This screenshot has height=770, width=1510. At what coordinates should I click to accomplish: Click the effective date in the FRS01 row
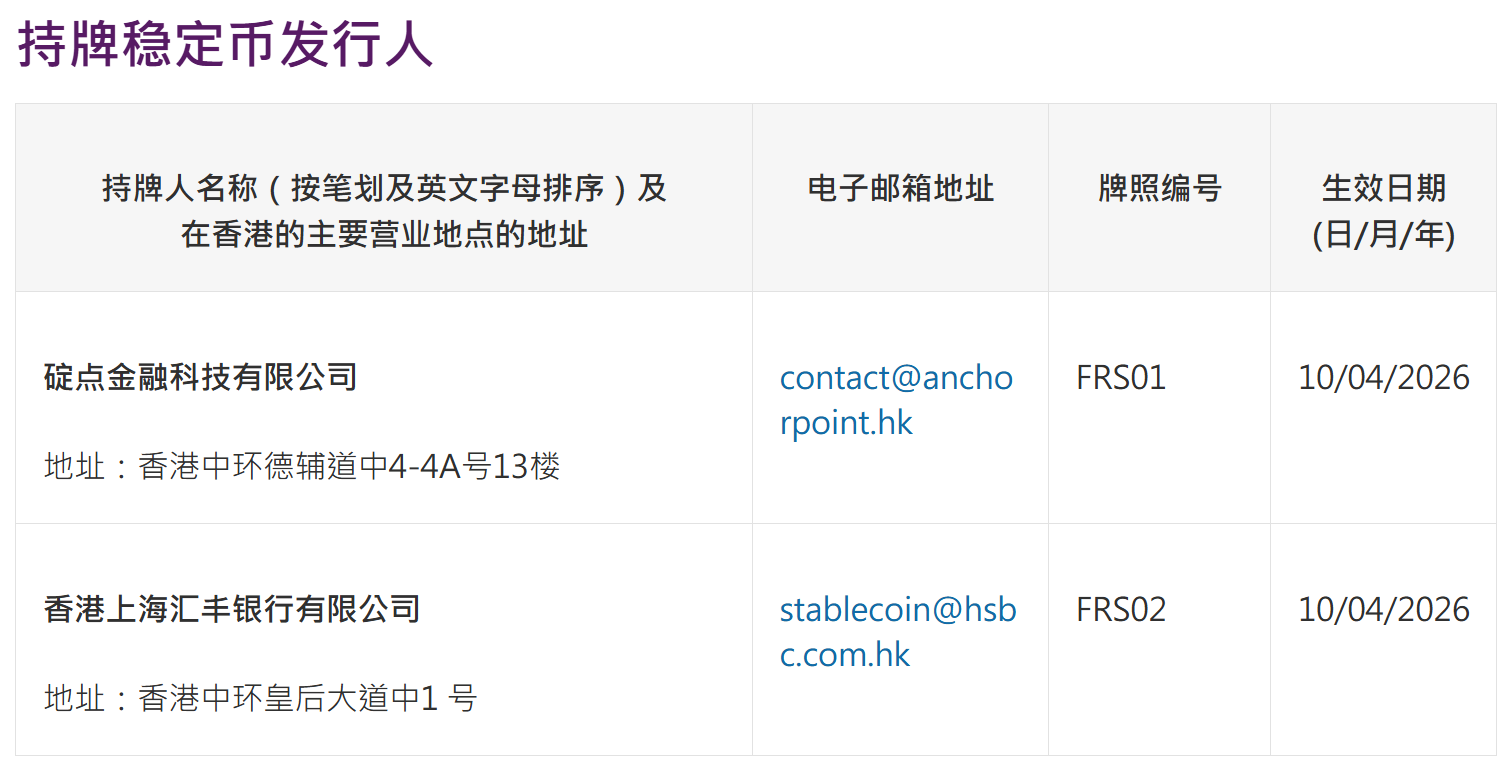tap(1383, 377)
